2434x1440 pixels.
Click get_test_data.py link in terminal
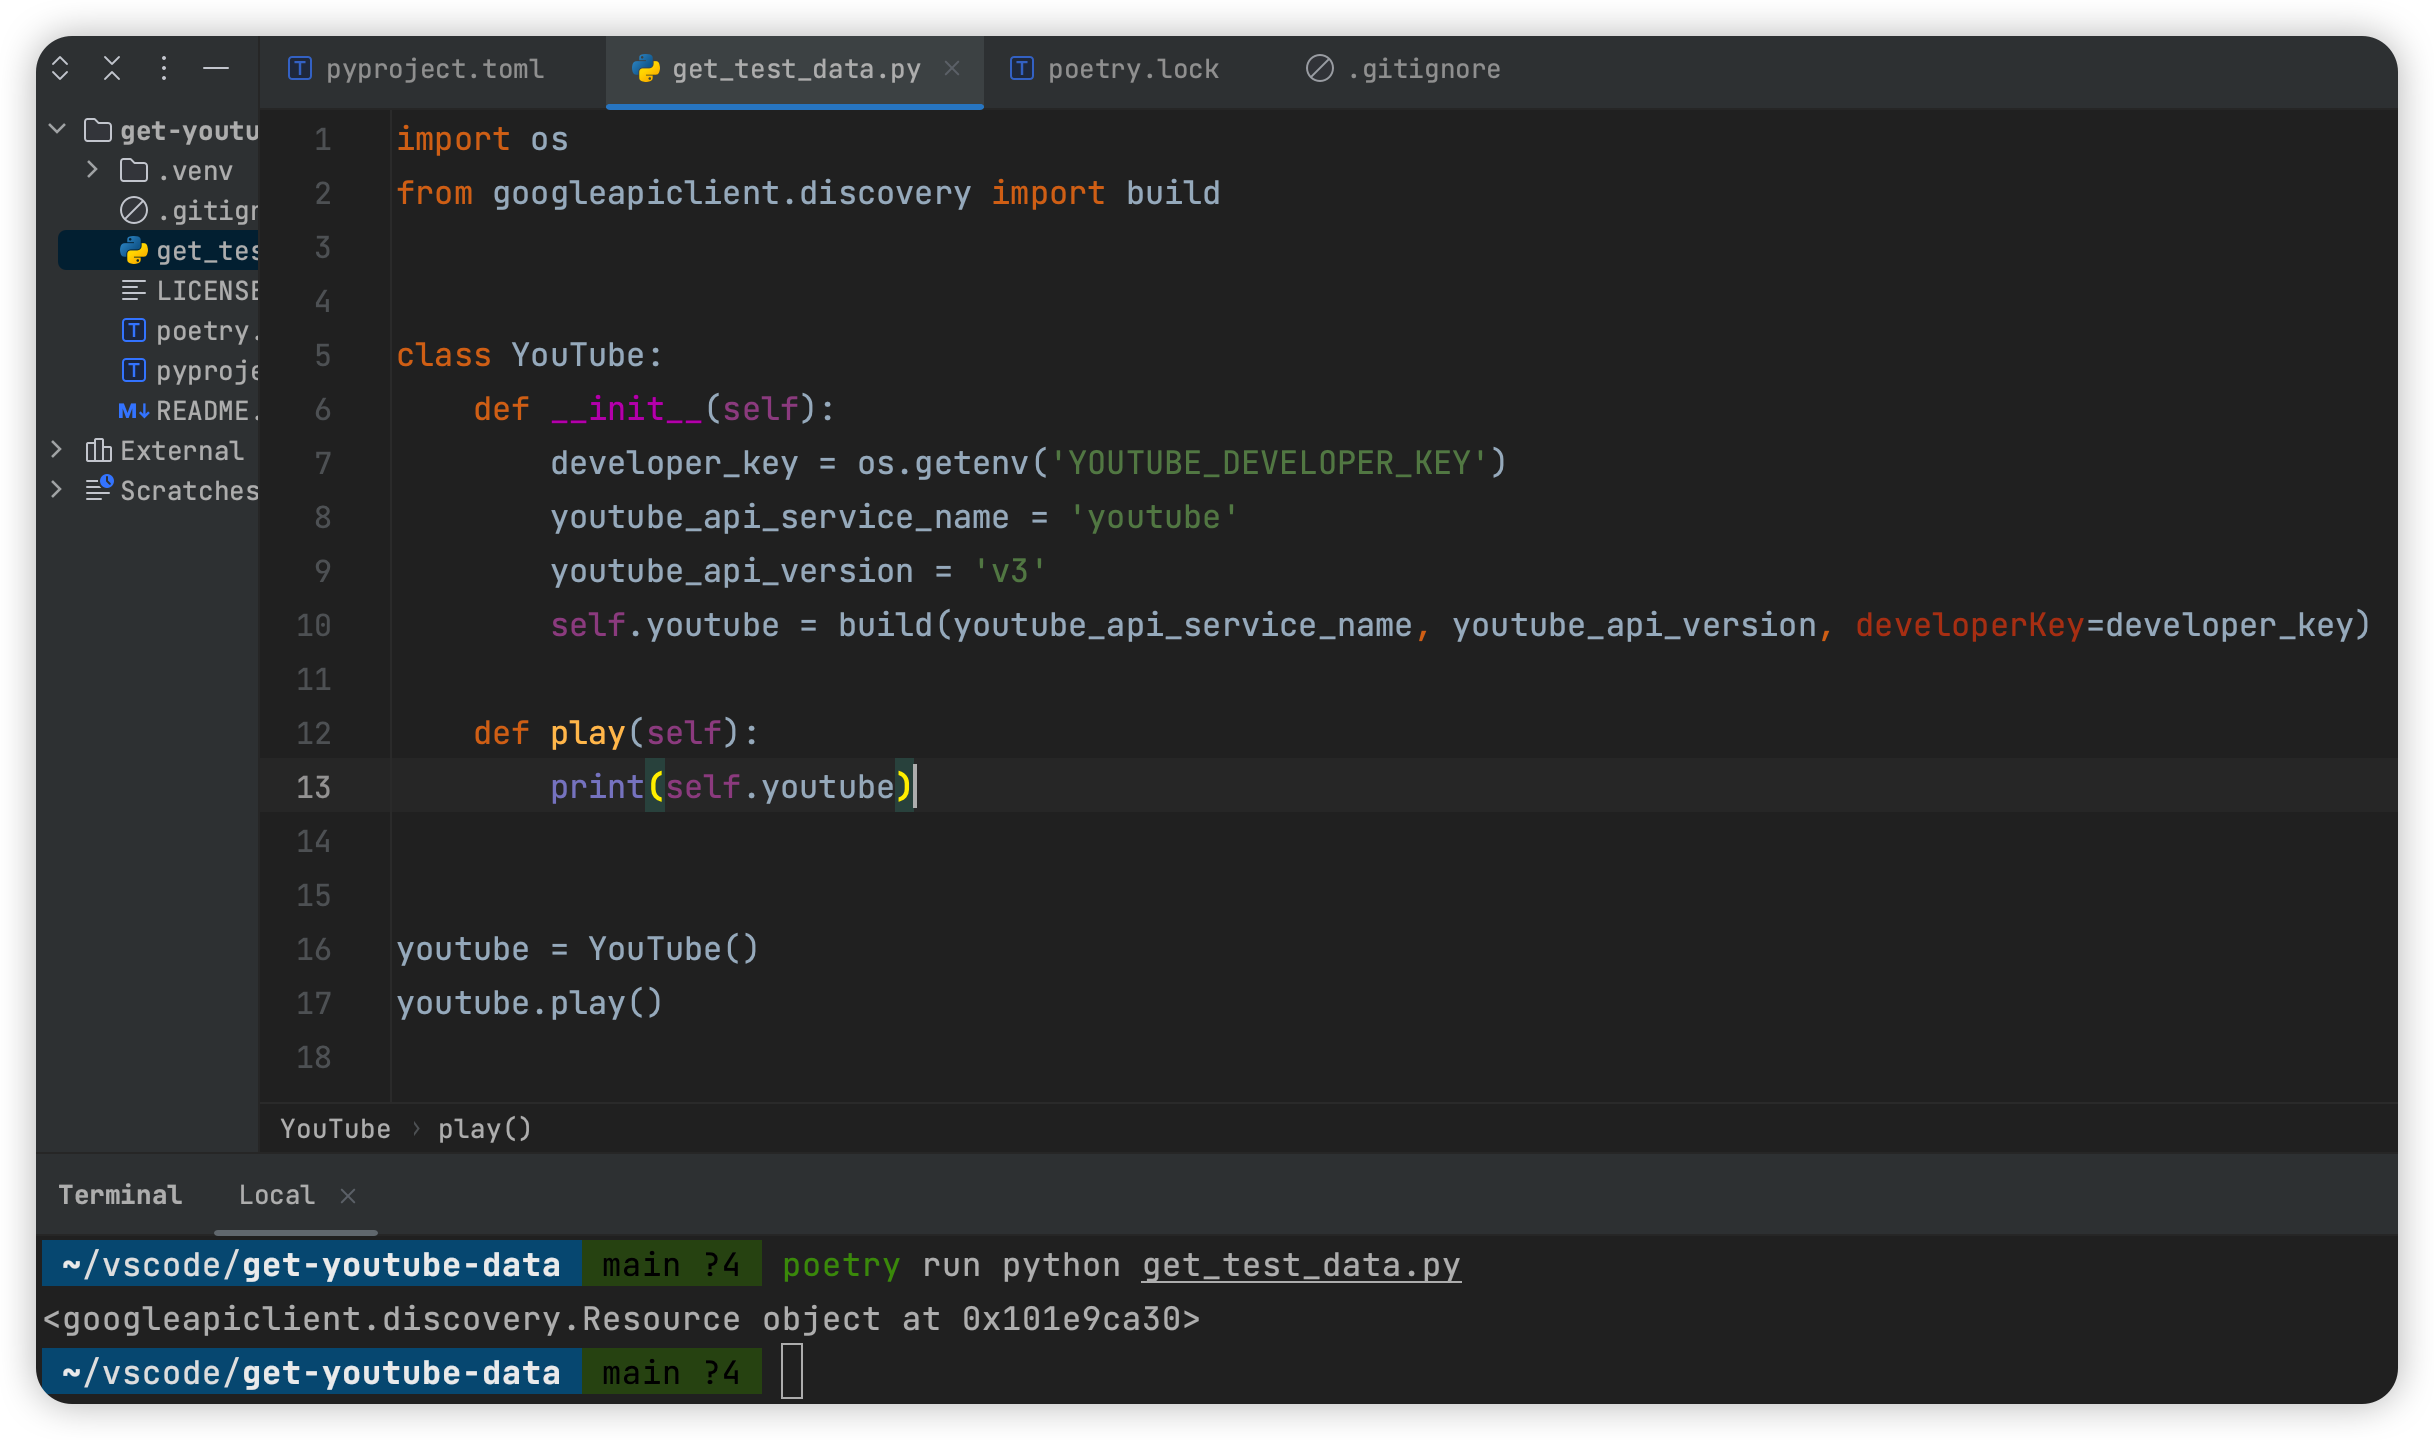[x=1300, y=1265]
